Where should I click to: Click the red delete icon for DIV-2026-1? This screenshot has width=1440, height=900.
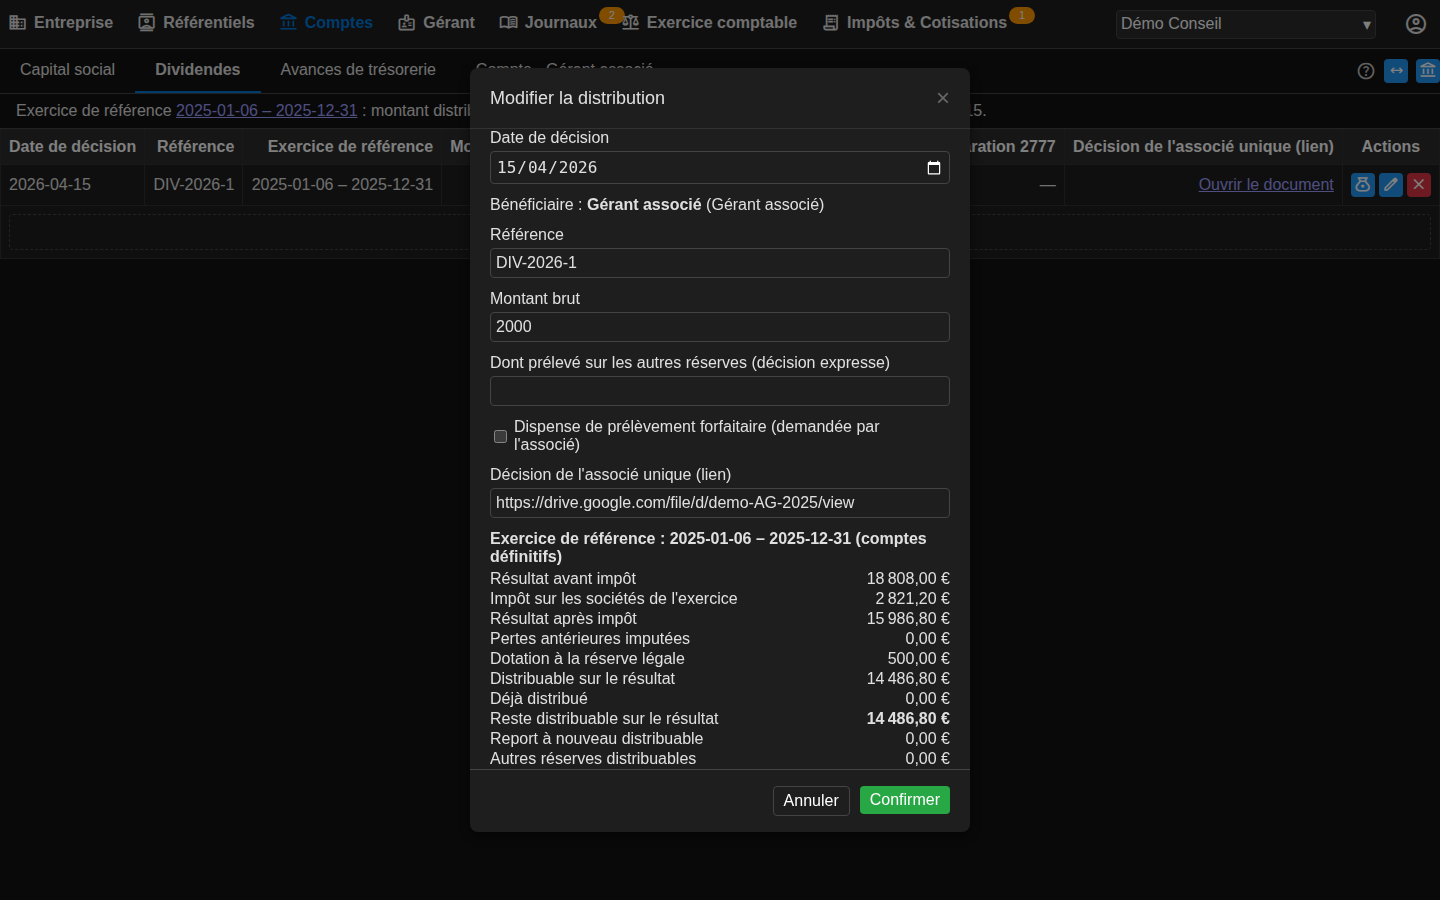1419,185
